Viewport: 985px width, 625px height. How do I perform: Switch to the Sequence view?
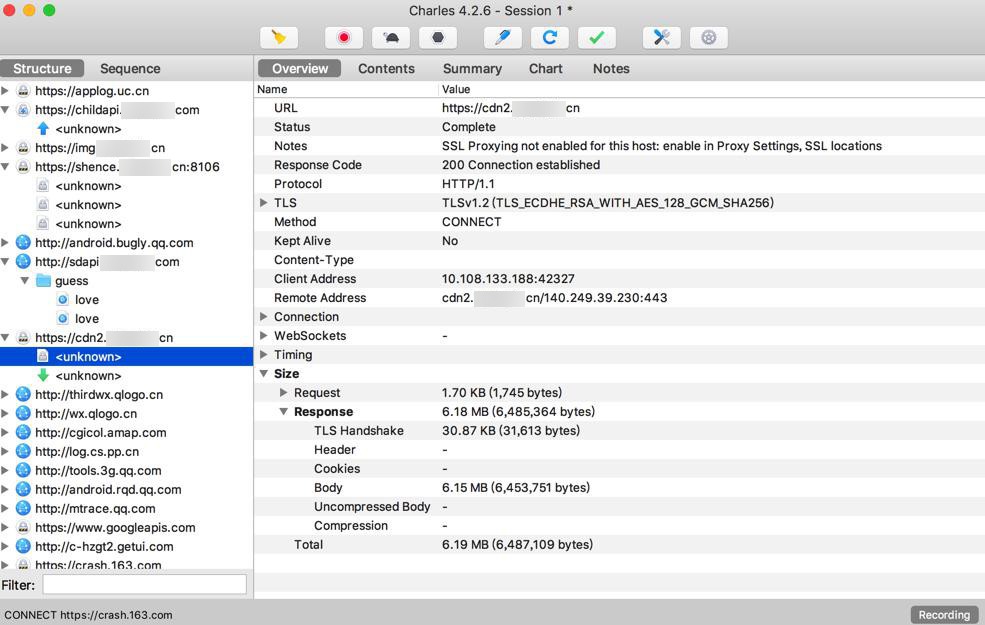pyautogui.click(x=130, y=69)
